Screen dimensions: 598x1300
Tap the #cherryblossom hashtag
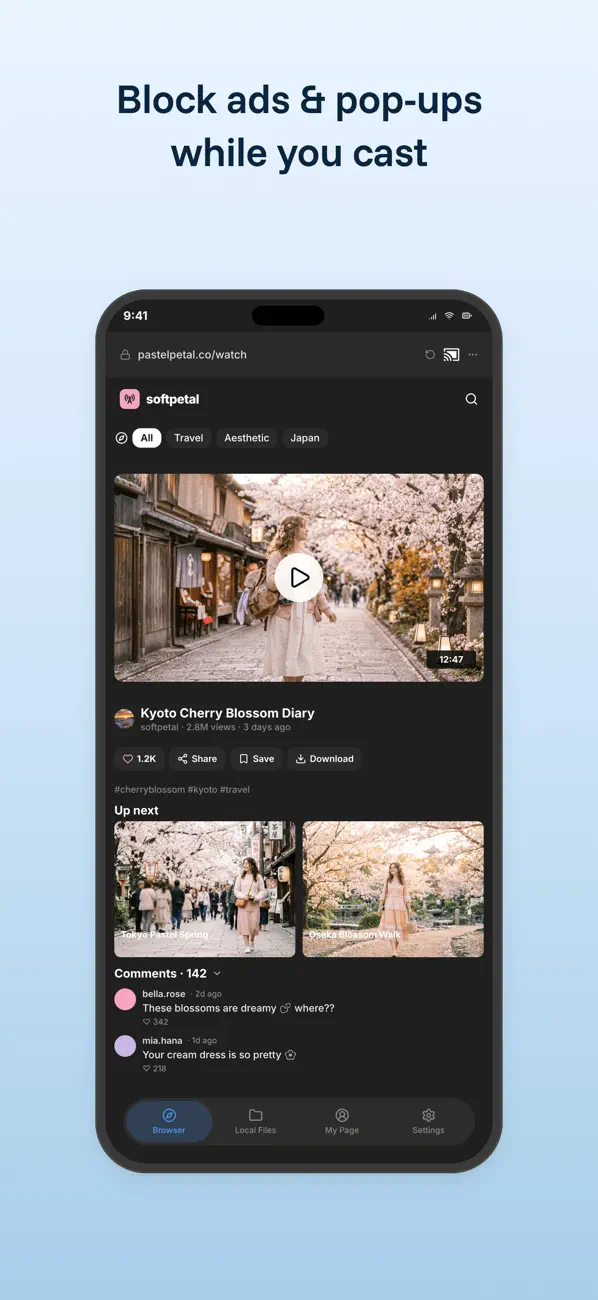150,790
